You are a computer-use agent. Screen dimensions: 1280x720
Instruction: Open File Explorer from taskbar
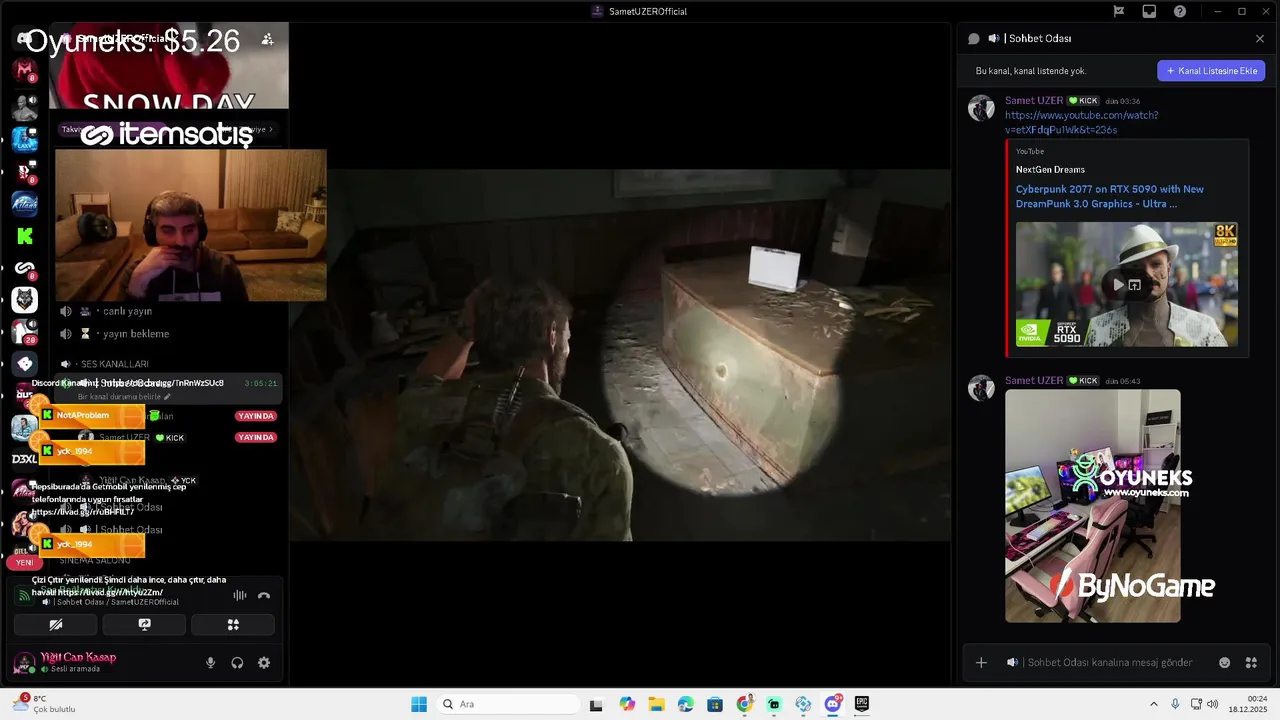tap(656, 704)
